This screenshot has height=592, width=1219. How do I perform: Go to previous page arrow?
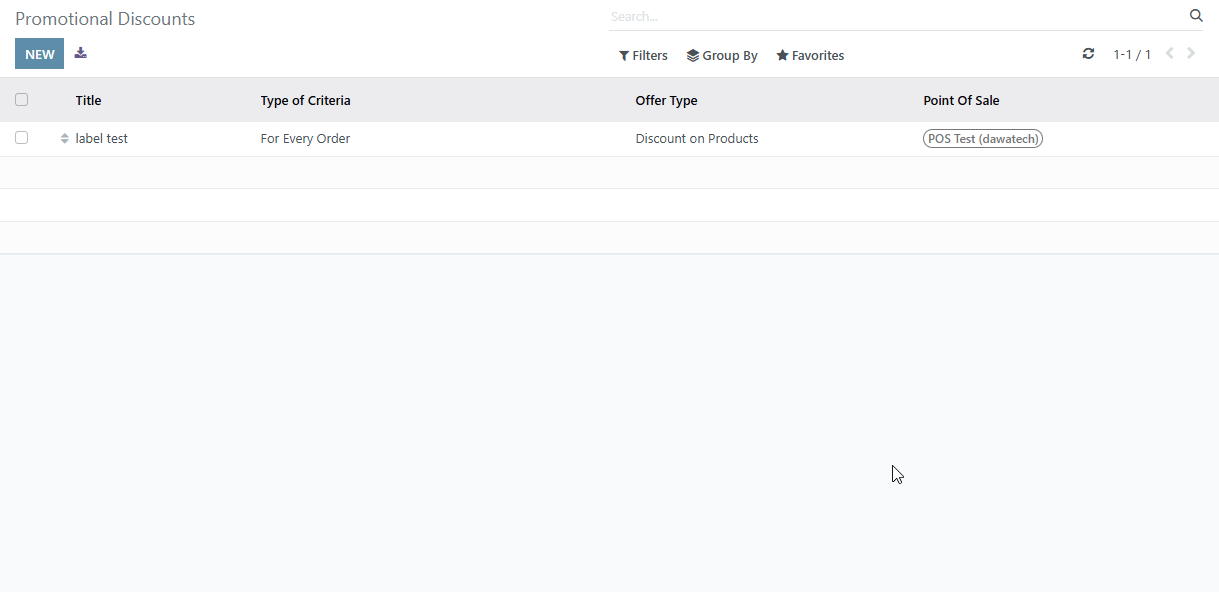click(x=1170, y=54)
